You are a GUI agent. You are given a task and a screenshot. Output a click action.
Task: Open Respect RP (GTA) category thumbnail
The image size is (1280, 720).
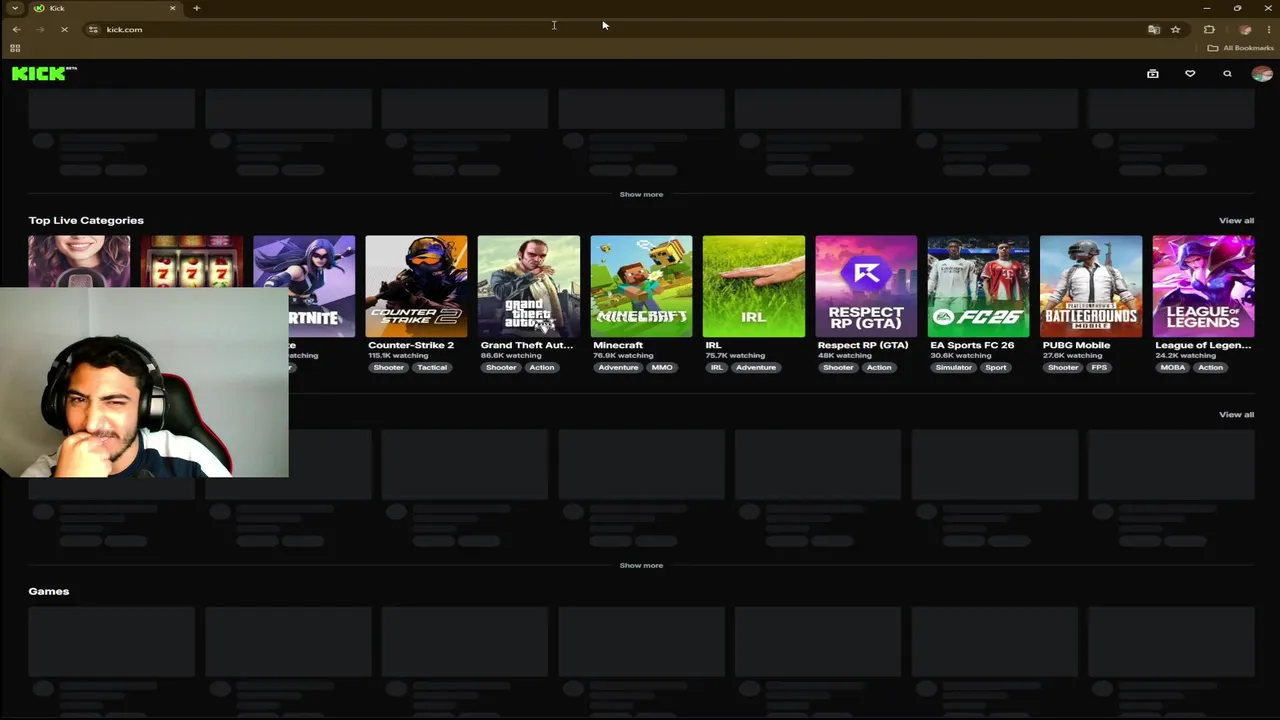click(866, 286)
